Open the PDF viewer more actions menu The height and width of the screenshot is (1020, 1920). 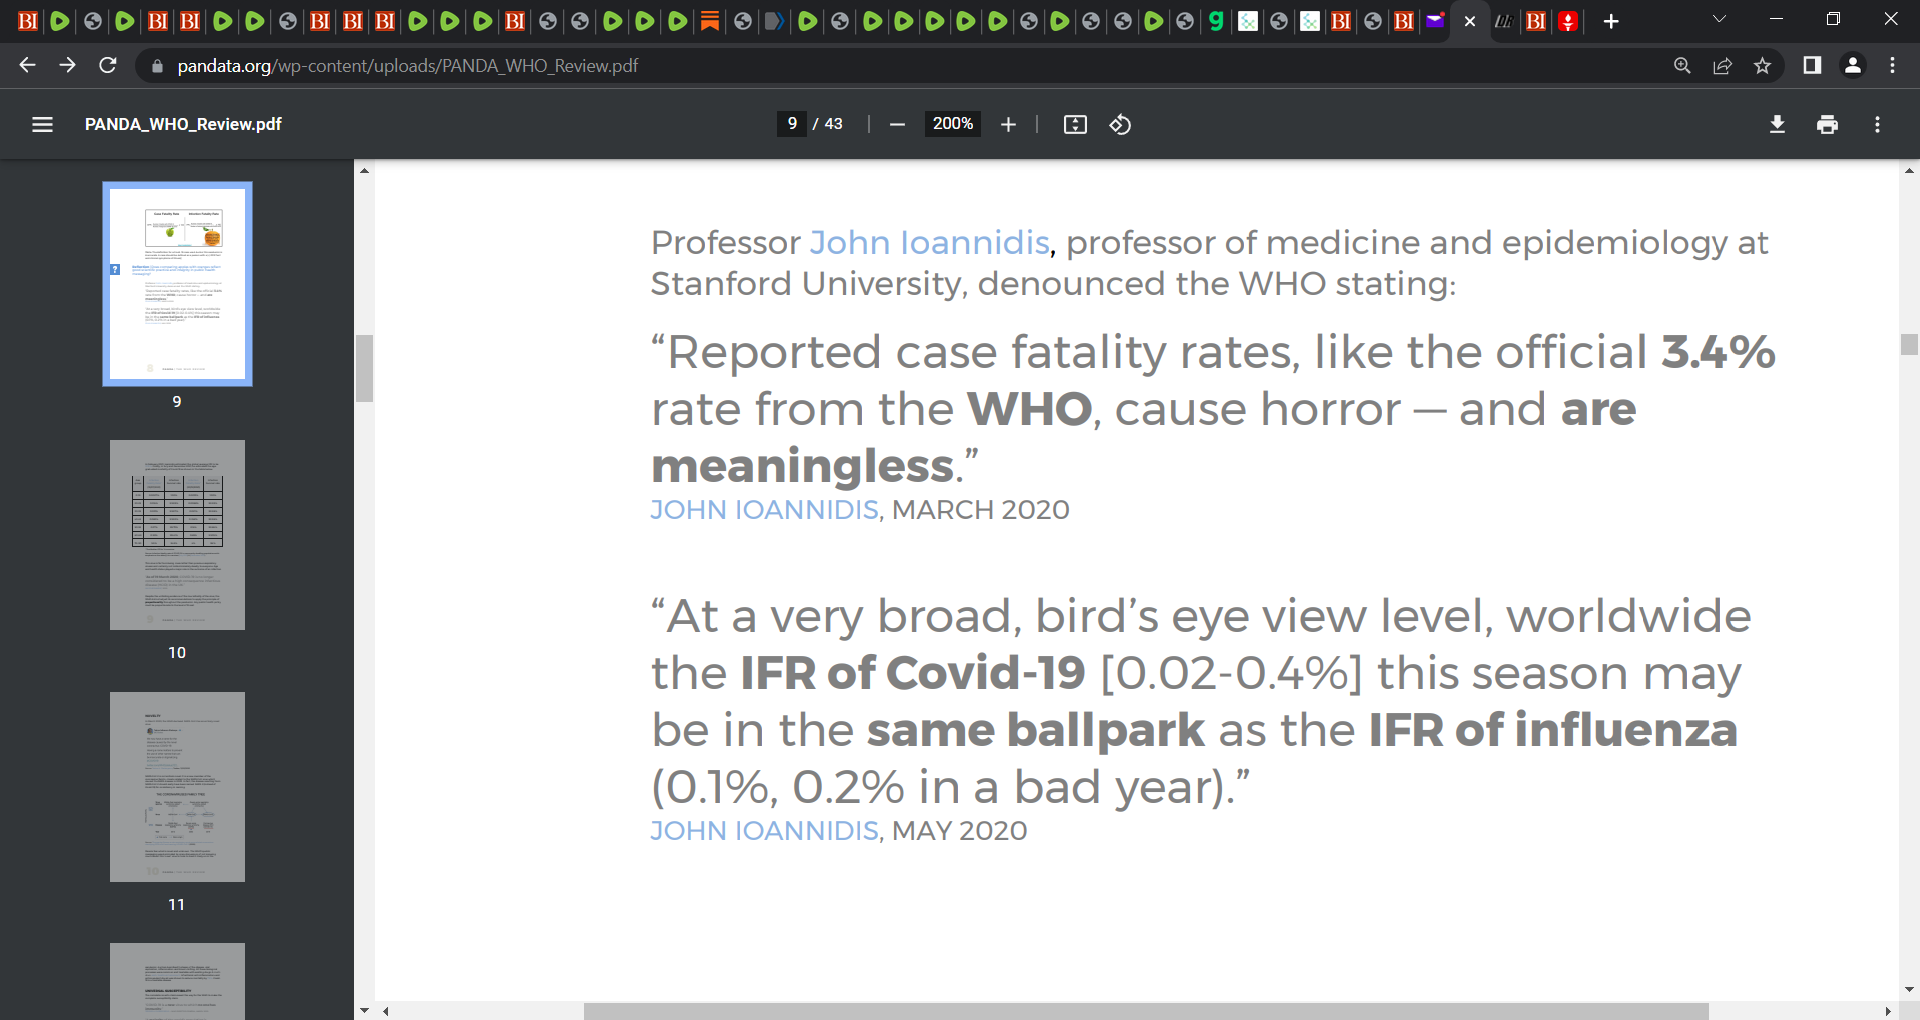pos(1877,124)
